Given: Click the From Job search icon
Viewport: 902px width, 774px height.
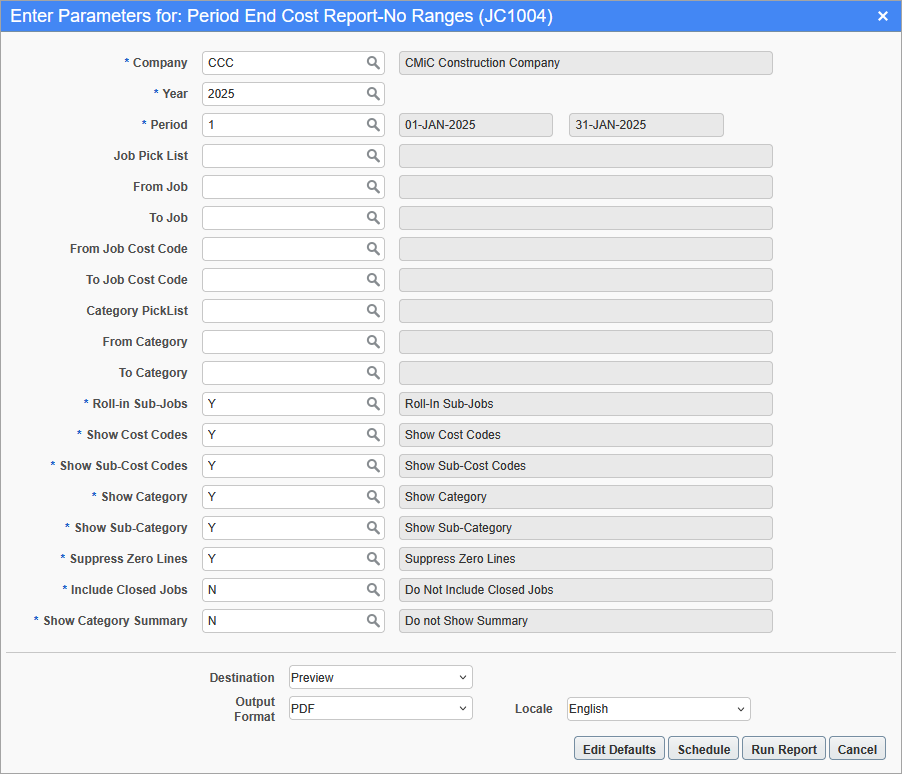Looking at the screenshot, I should click(x=373, y=187).
